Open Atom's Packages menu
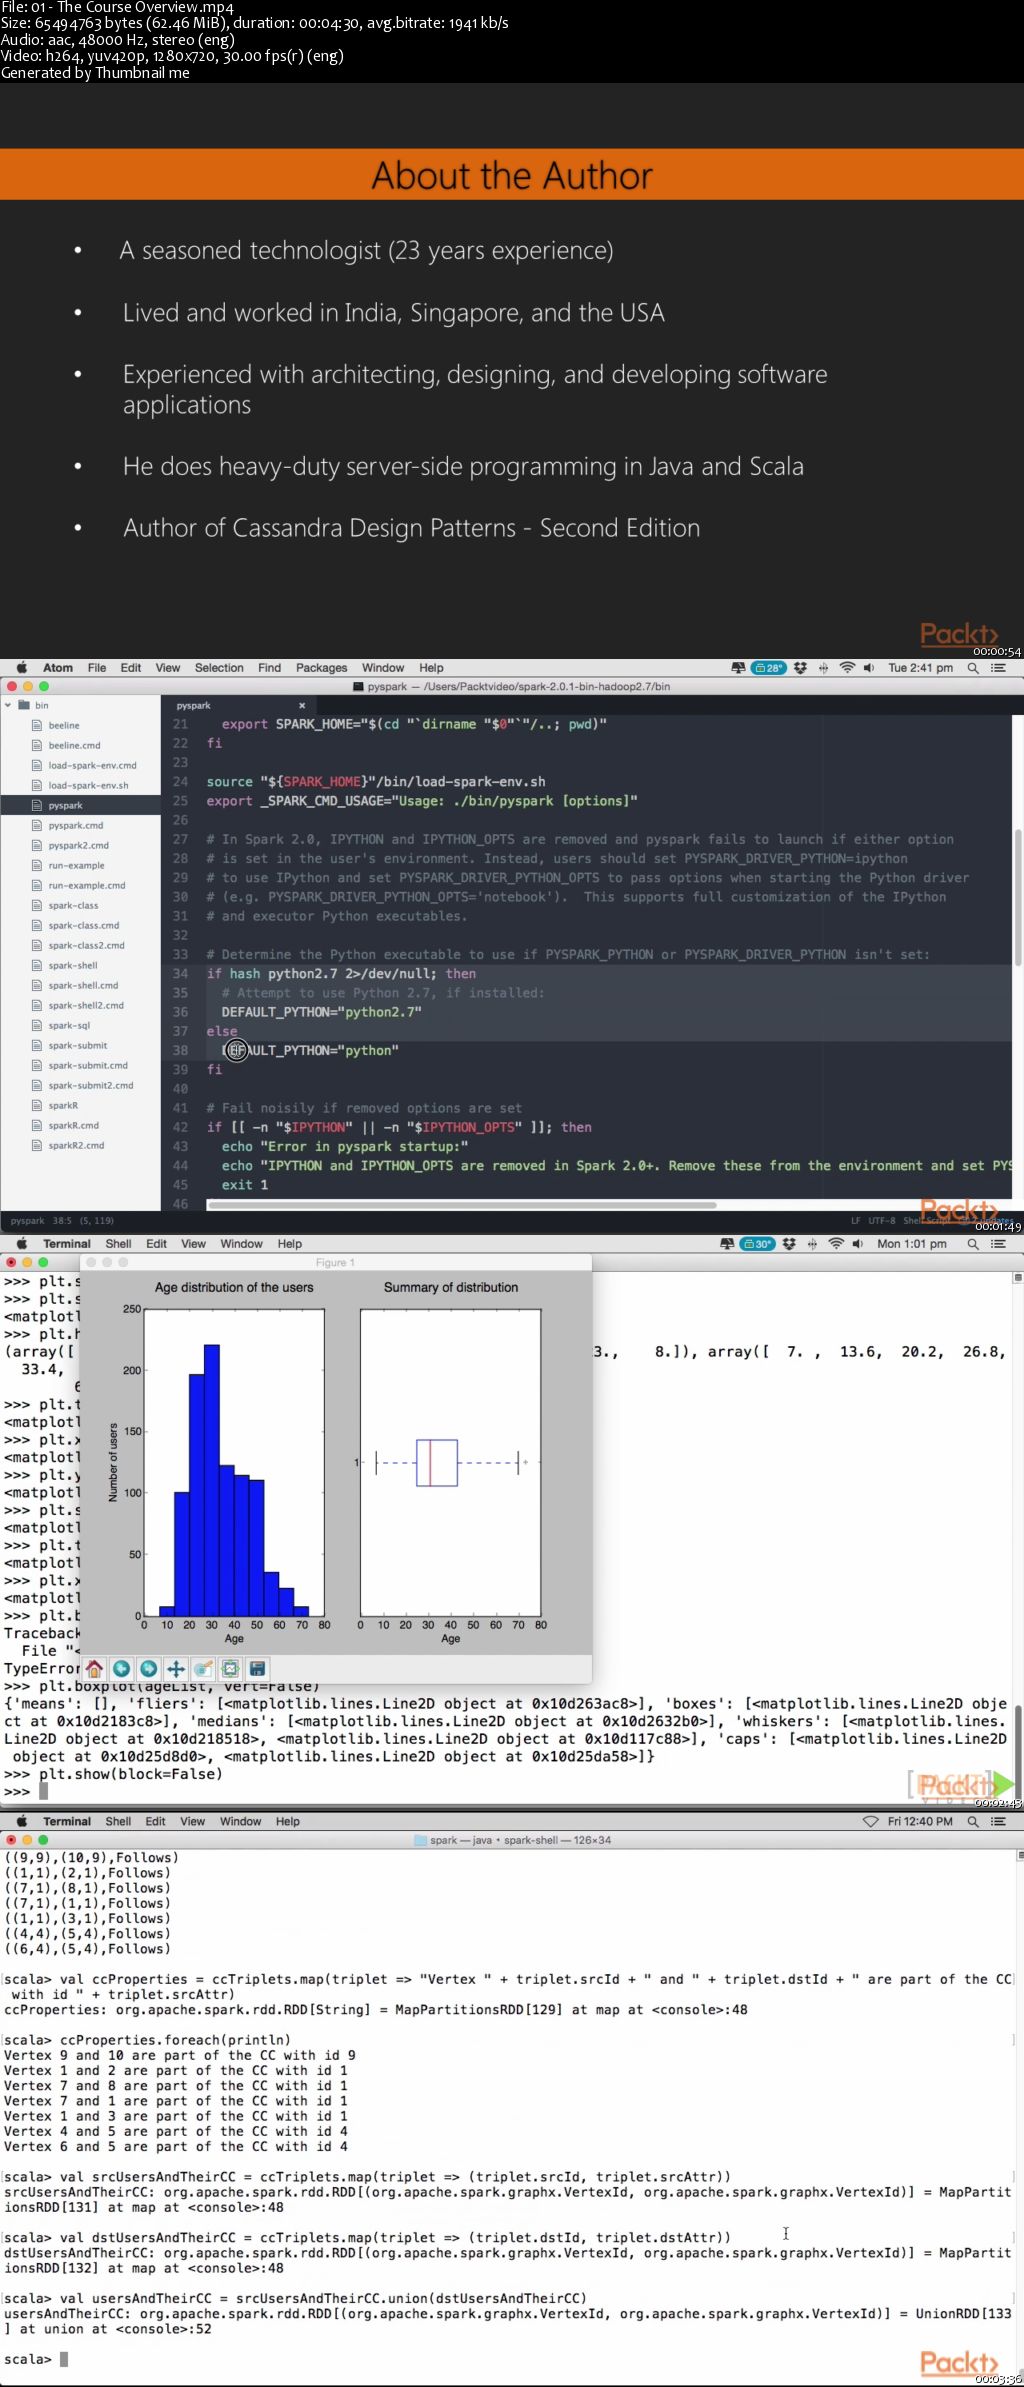Viewport: 1024px width, 2387px height. tap(322, 668)
